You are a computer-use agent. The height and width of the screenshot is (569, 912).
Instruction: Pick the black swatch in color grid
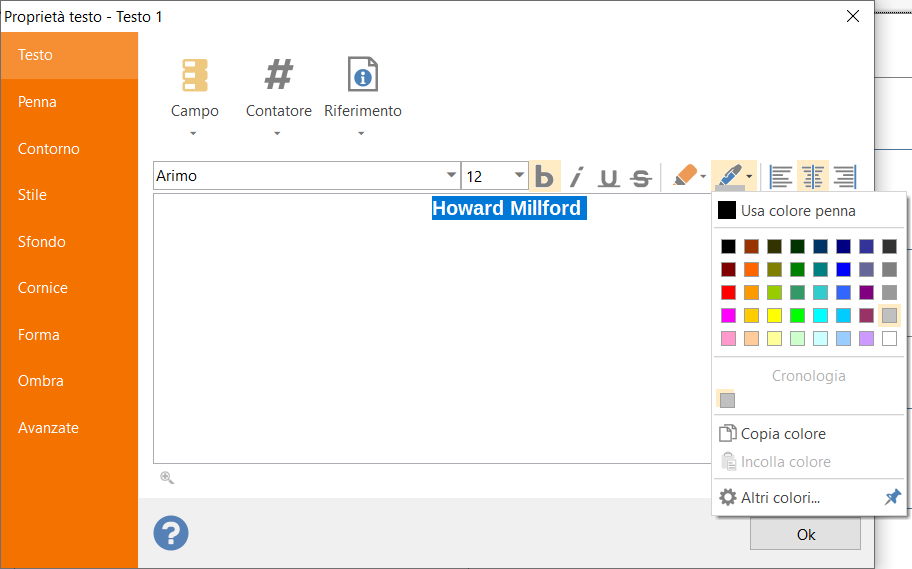728,246
